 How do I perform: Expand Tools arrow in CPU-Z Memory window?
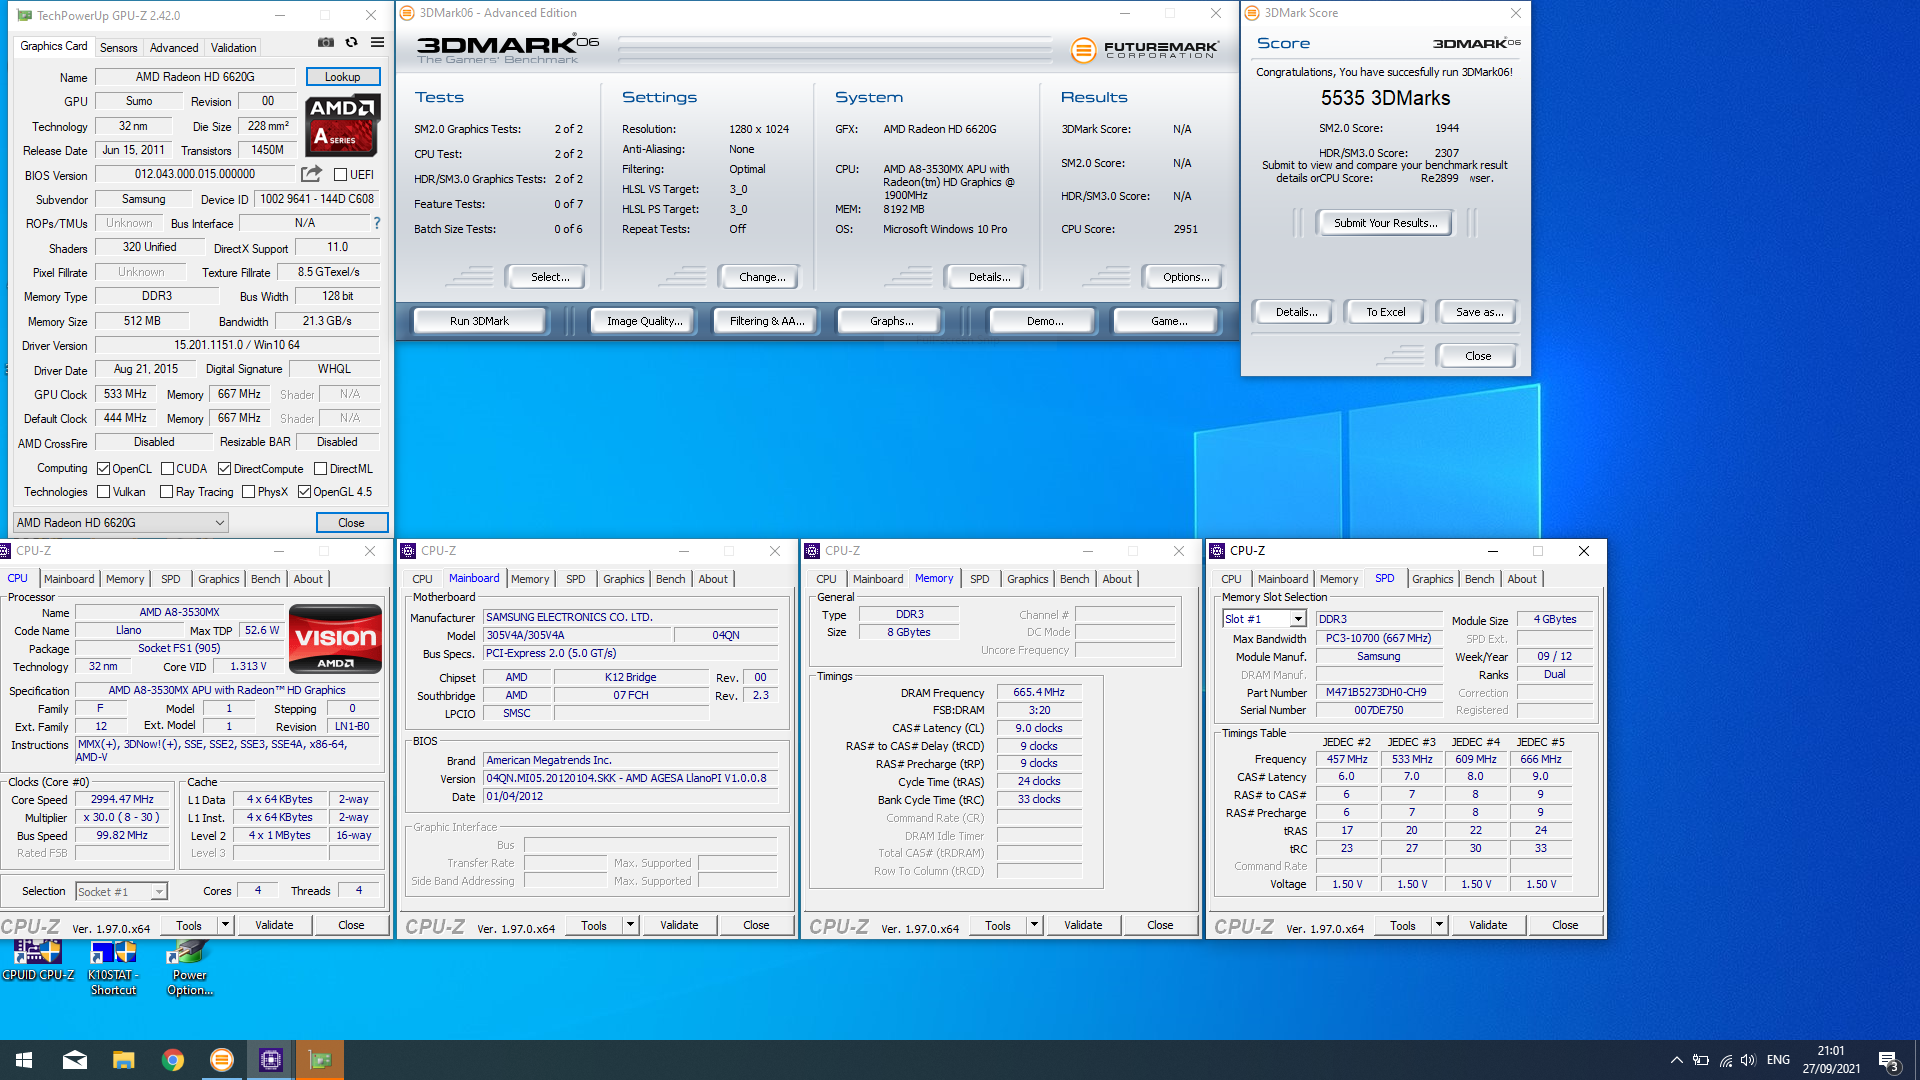point(1034,925)
